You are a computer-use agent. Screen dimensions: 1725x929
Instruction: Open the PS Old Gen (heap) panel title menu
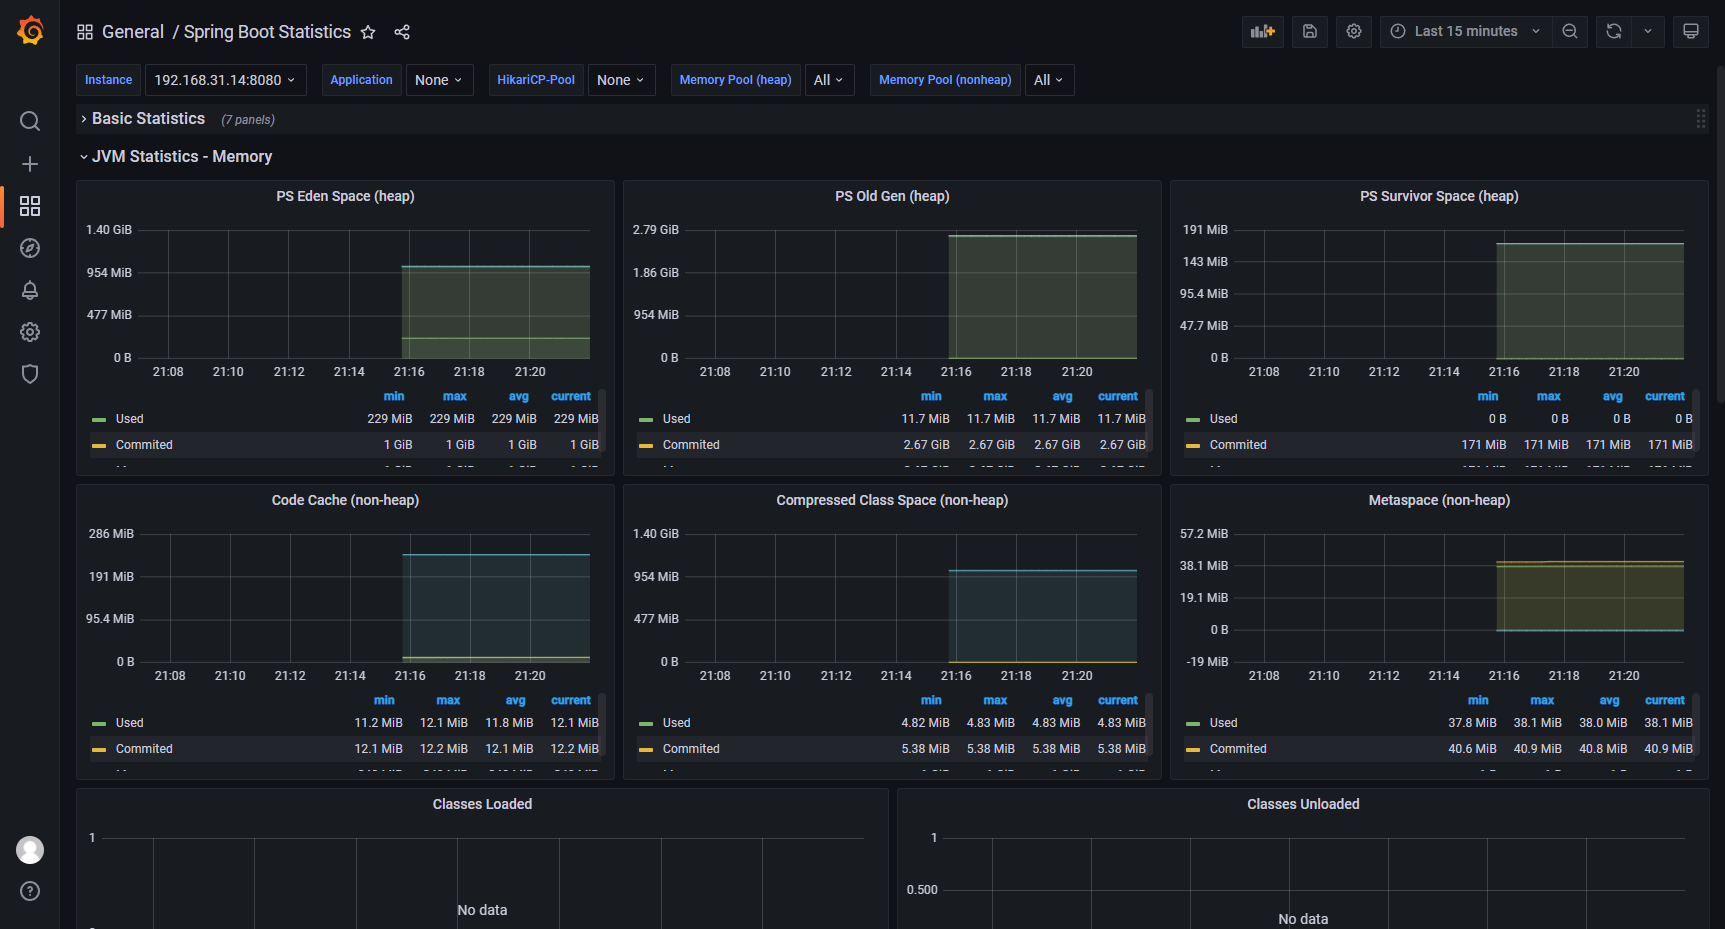[x=892, y=196]
